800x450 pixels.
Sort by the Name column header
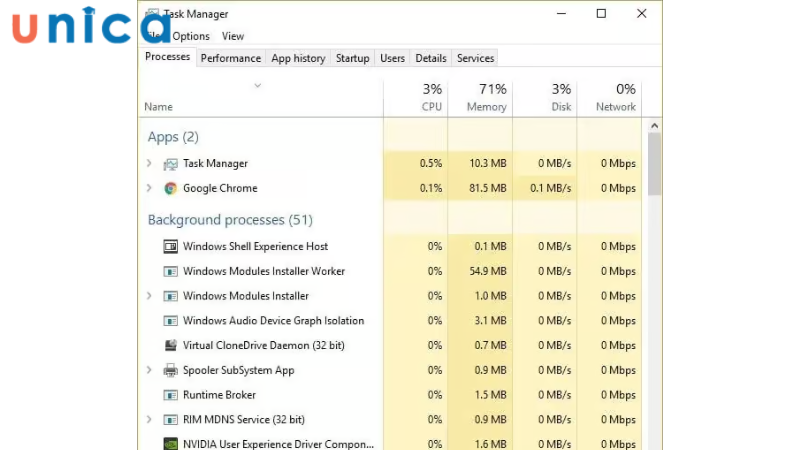coord(158,107)
